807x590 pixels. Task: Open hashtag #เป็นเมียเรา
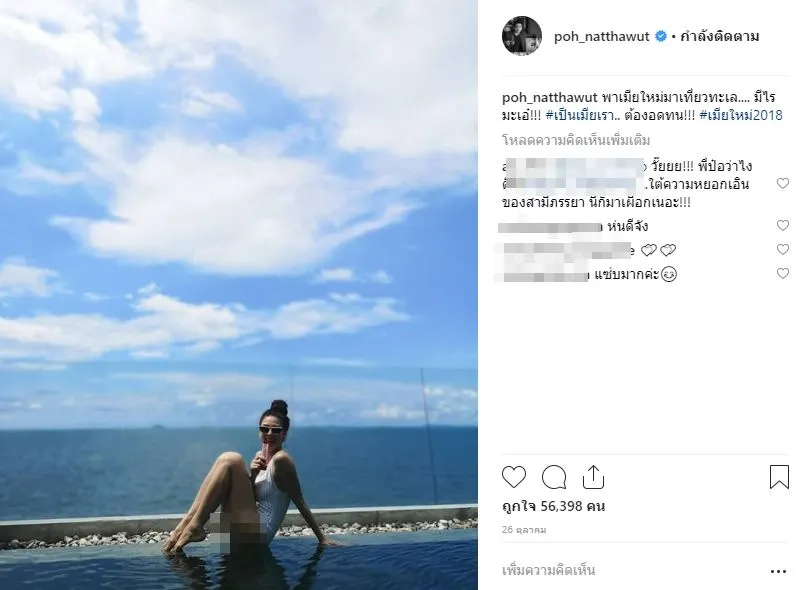tap(580, 115)
